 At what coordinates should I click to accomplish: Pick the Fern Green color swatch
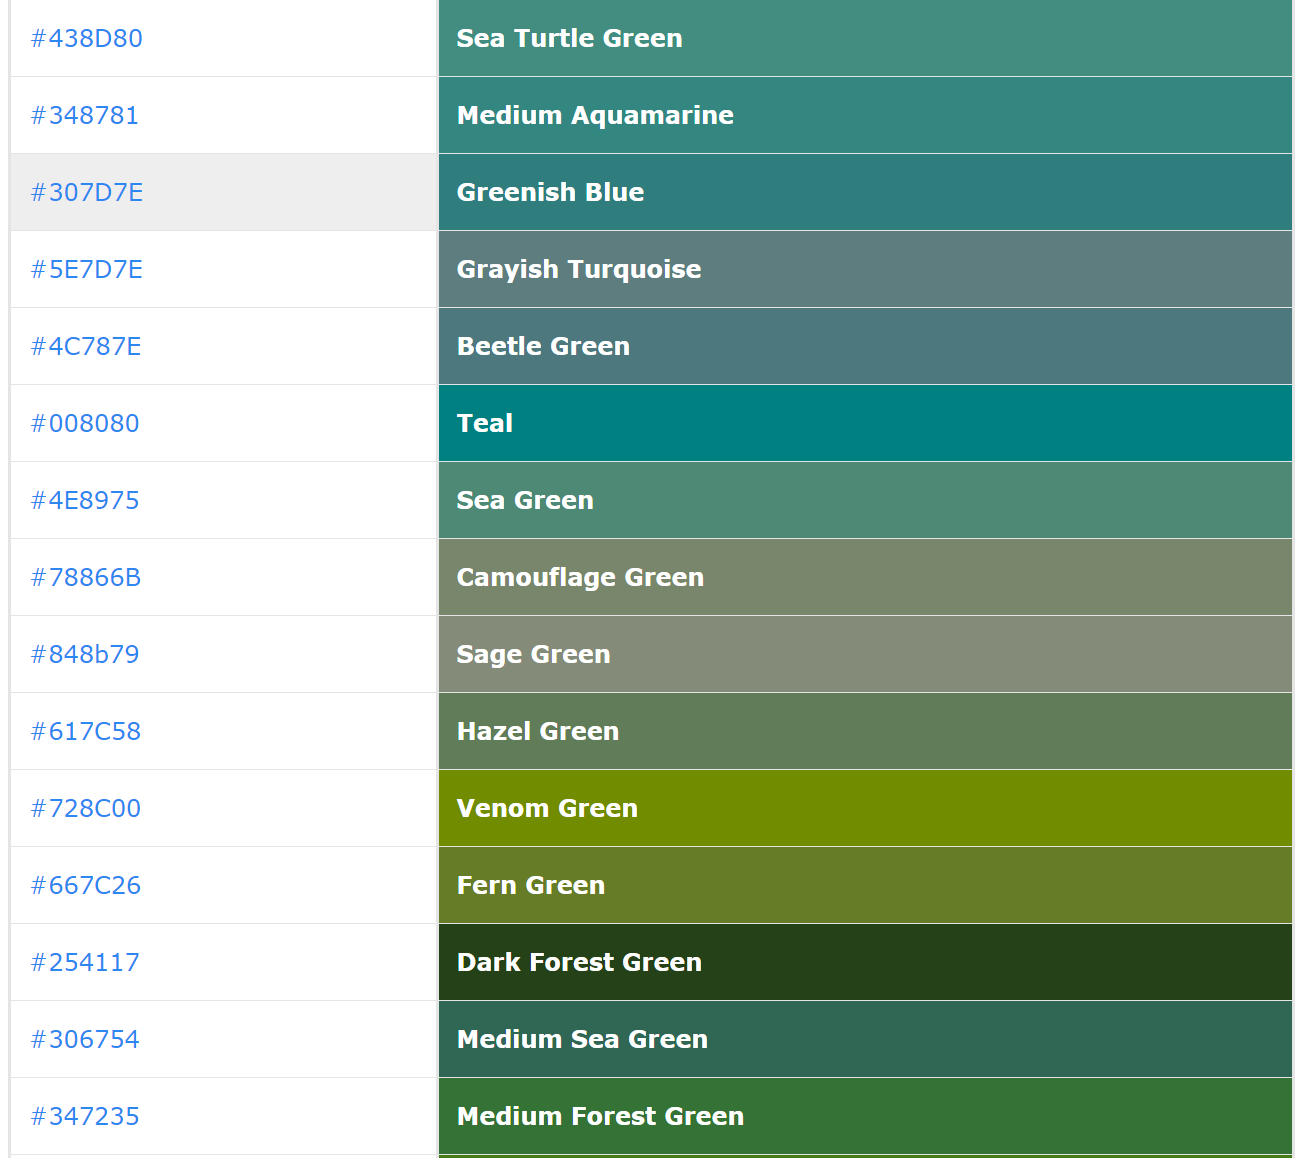(x=864, y=885)
